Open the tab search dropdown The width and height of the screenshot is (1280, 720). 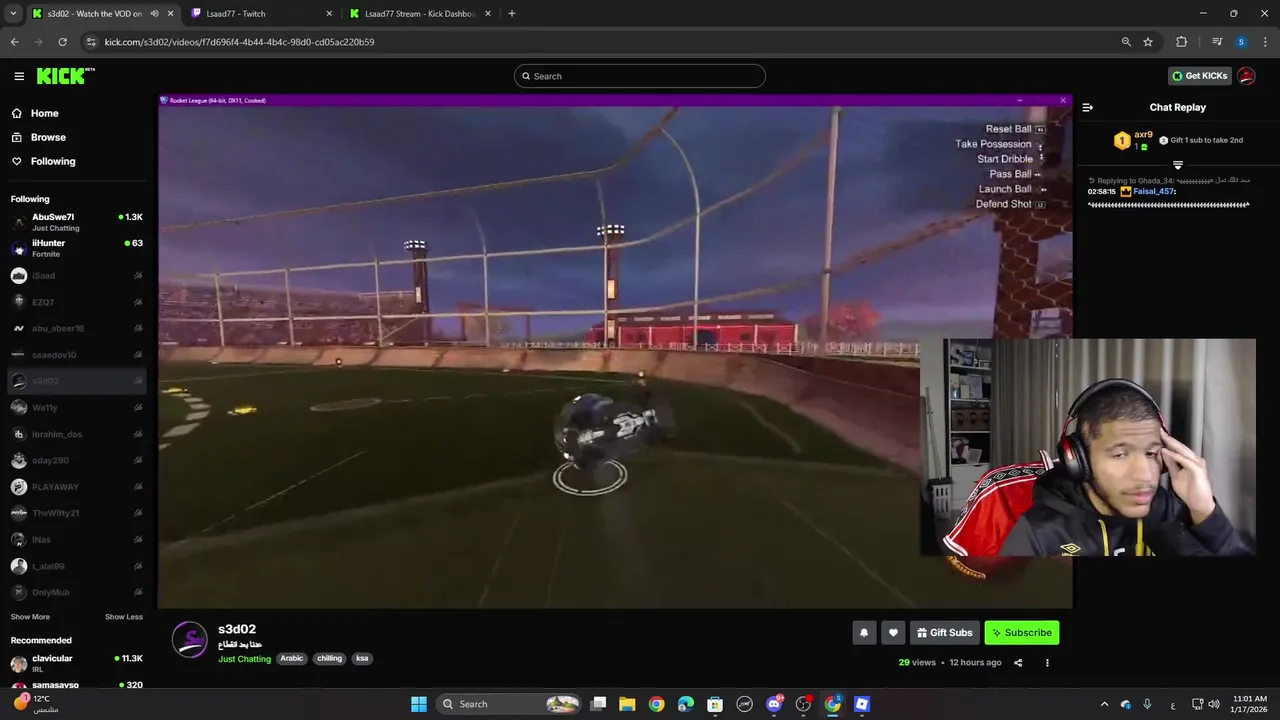(13, 14)
